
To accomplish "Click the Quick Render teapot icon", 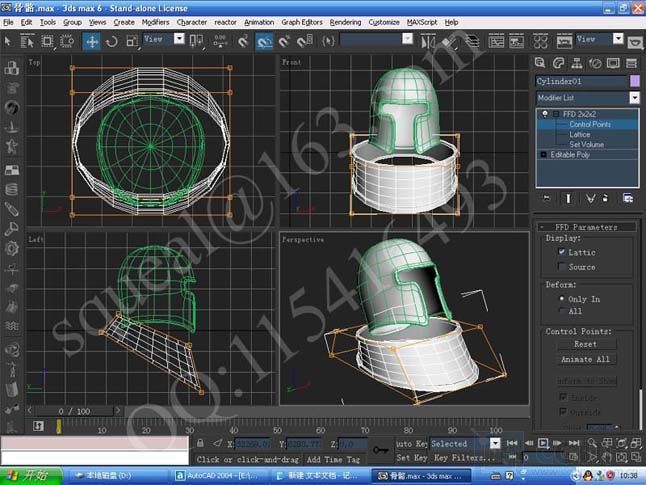I will click(635, 41).
